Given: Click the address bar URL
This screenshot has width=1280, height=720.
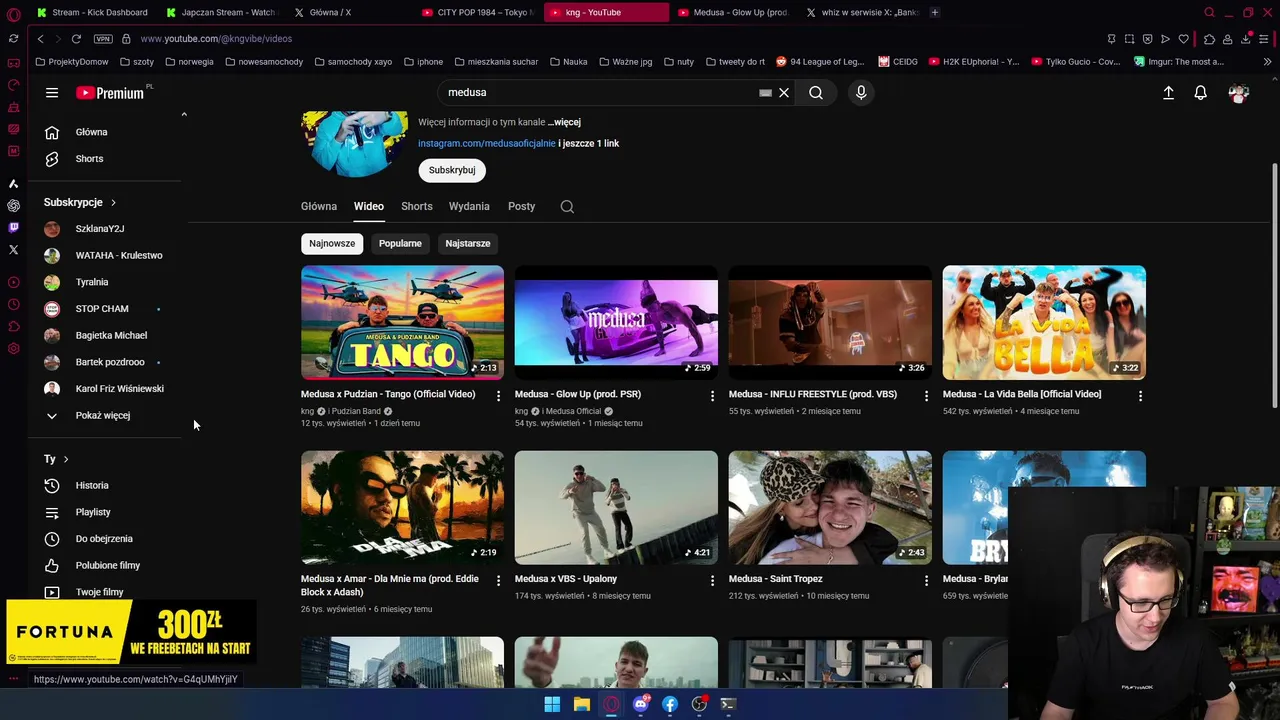Looking at the screenshot, I should point(216,39).
